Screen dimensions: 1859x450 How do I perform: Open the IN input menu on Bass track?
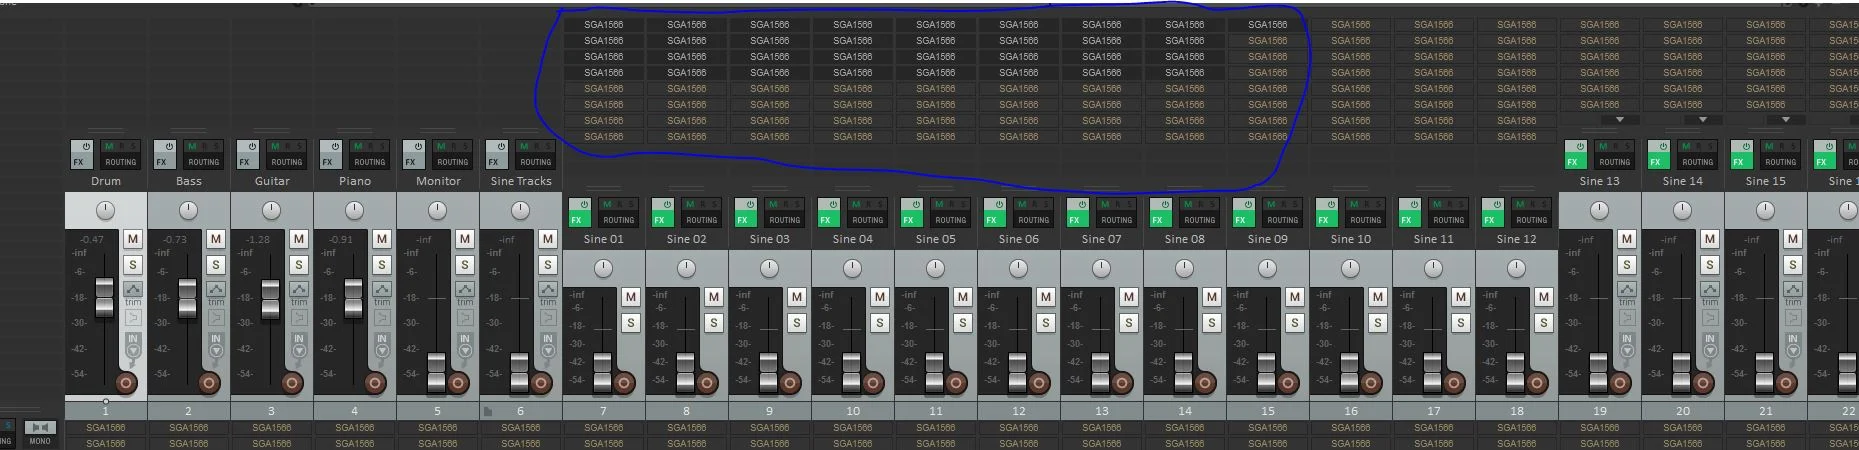tap(216, 345)
